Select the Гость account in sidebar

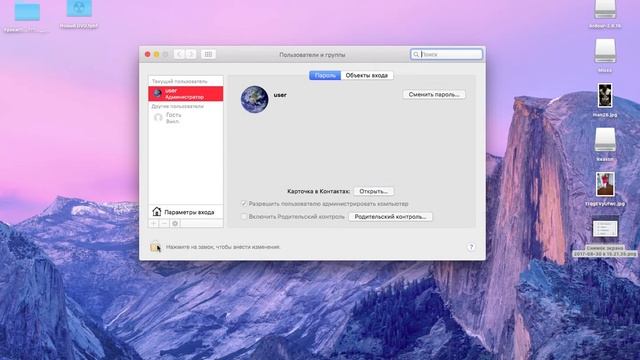186,118
